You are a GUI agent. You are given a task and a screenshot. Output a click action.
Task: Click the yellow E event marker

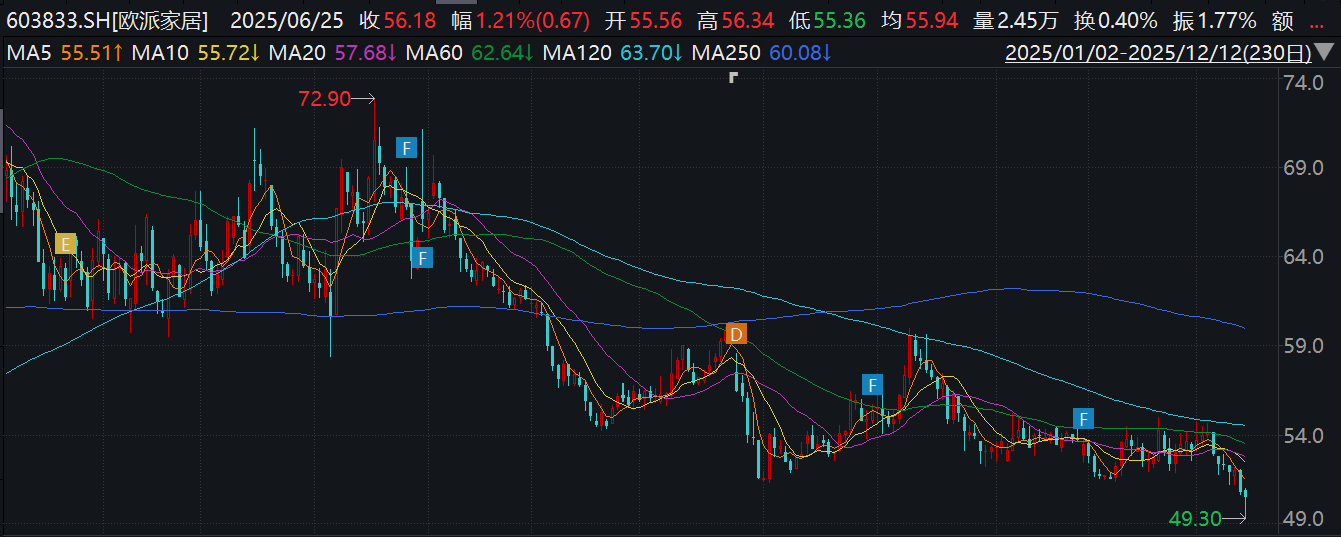[x=66, y=243]
